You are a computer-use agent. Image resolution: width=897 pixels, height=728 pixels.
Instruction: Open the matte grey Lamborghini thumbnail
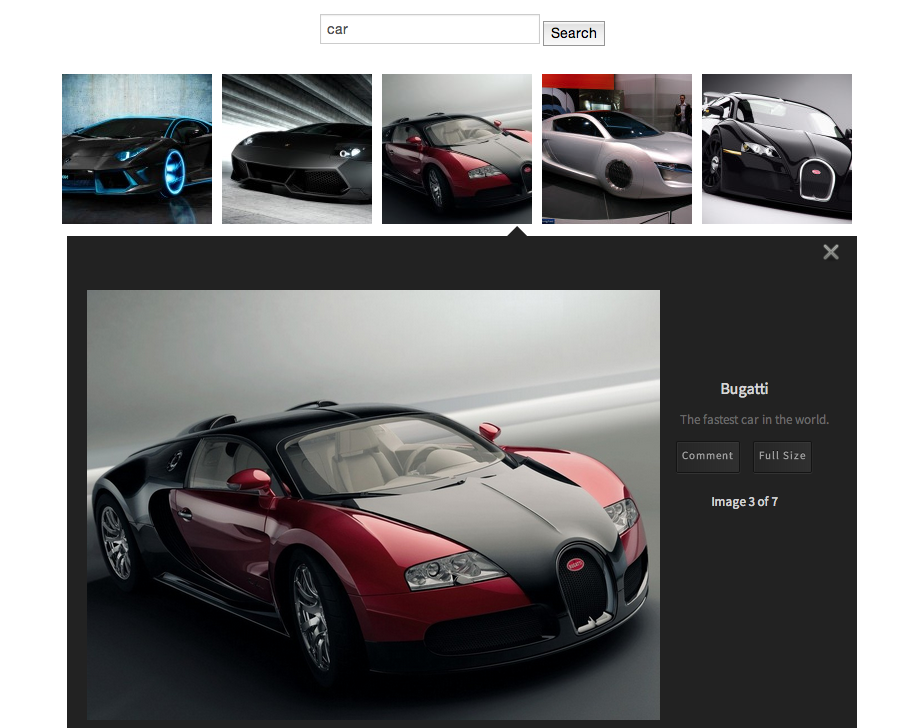click(x=297, y=149)
